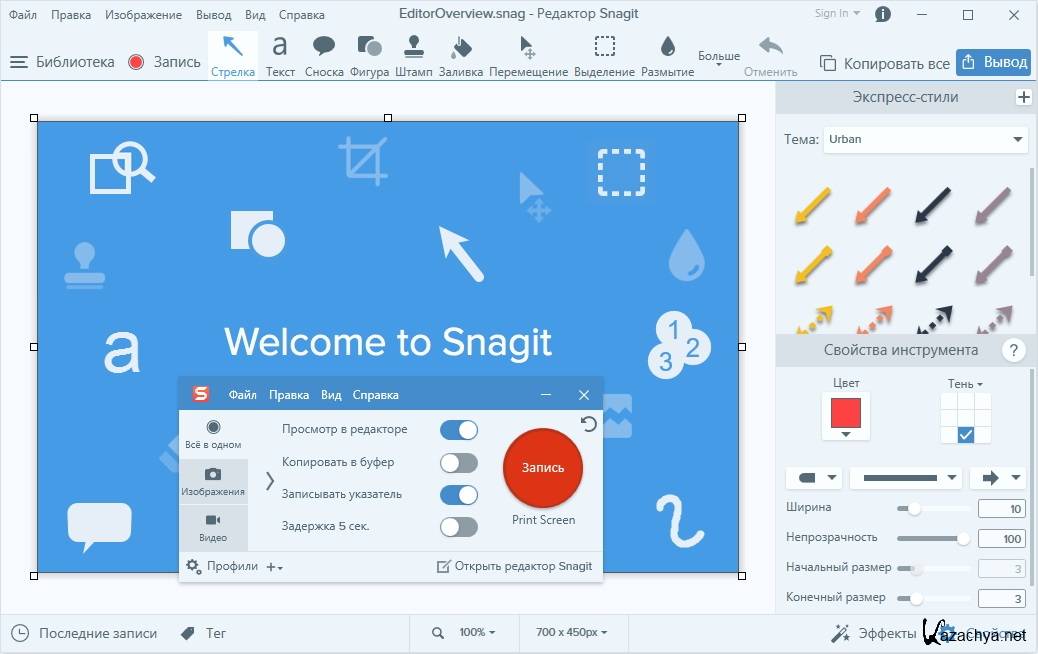
Task: Choose the Выделение selection tool
Action: pyautogui.click(x=604, y=54)
